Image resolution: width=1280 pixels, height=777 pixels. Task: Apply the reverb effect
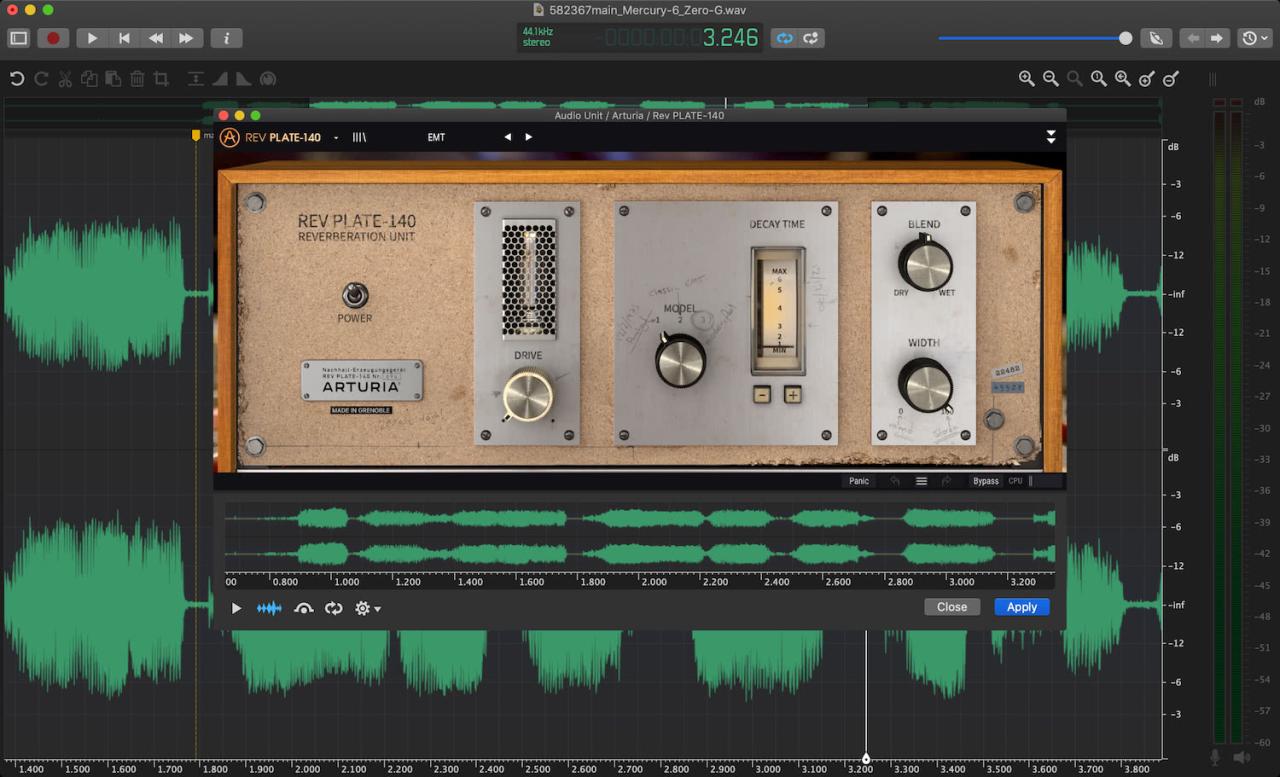[1022, 607]
